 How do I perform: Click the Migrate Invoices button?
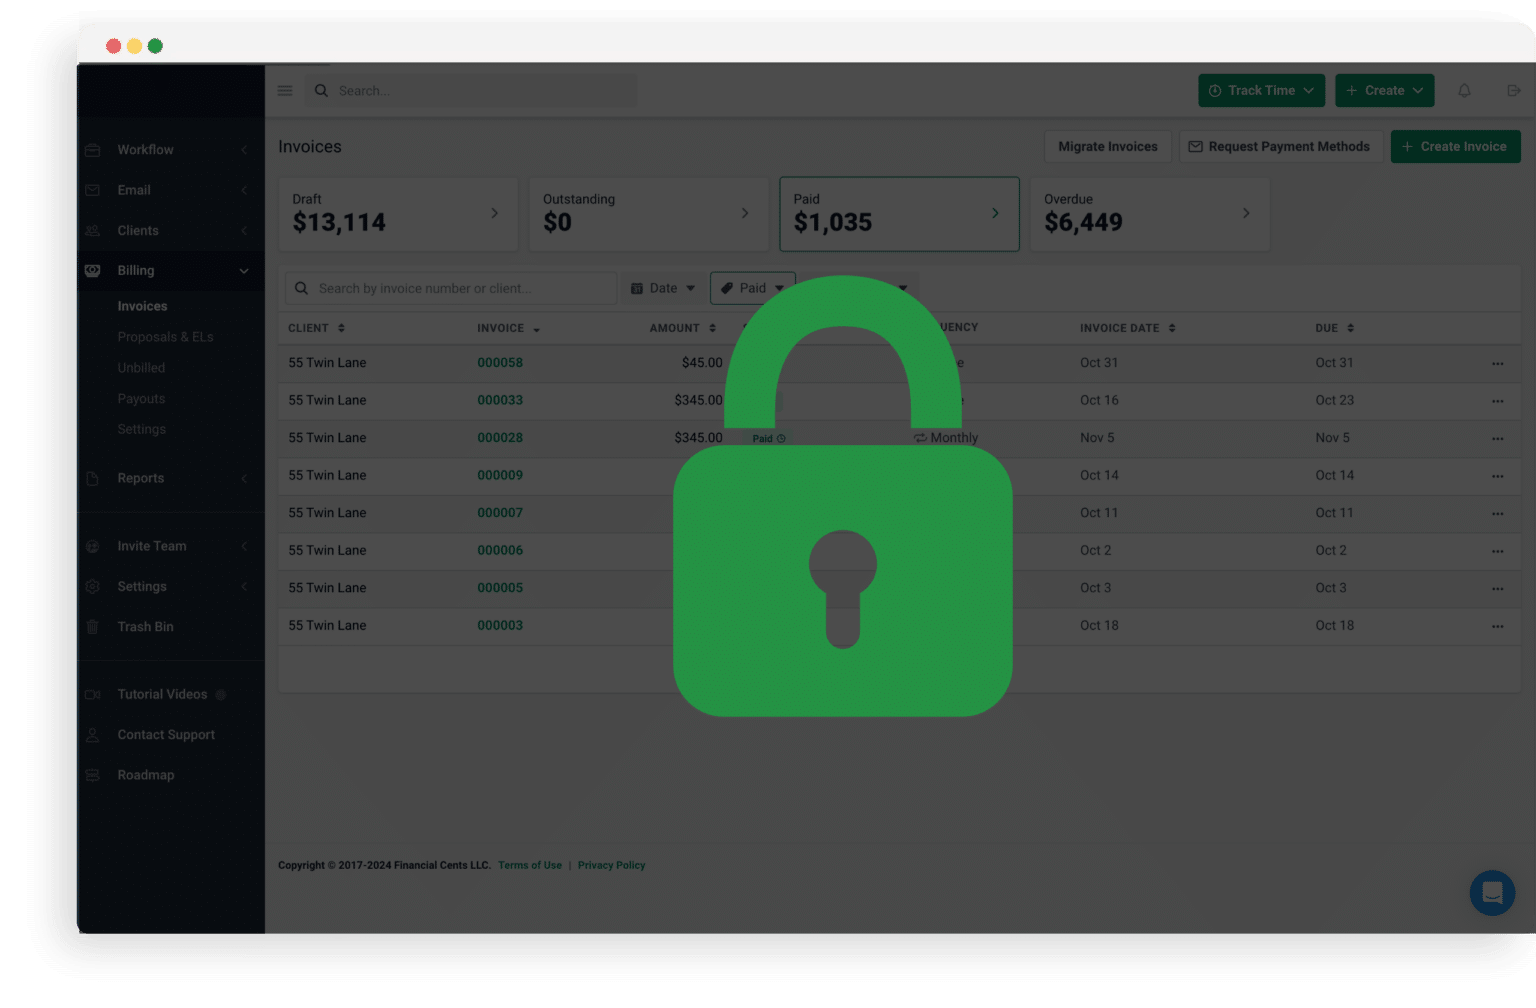pyautogui.click(x=1108, y=147)
